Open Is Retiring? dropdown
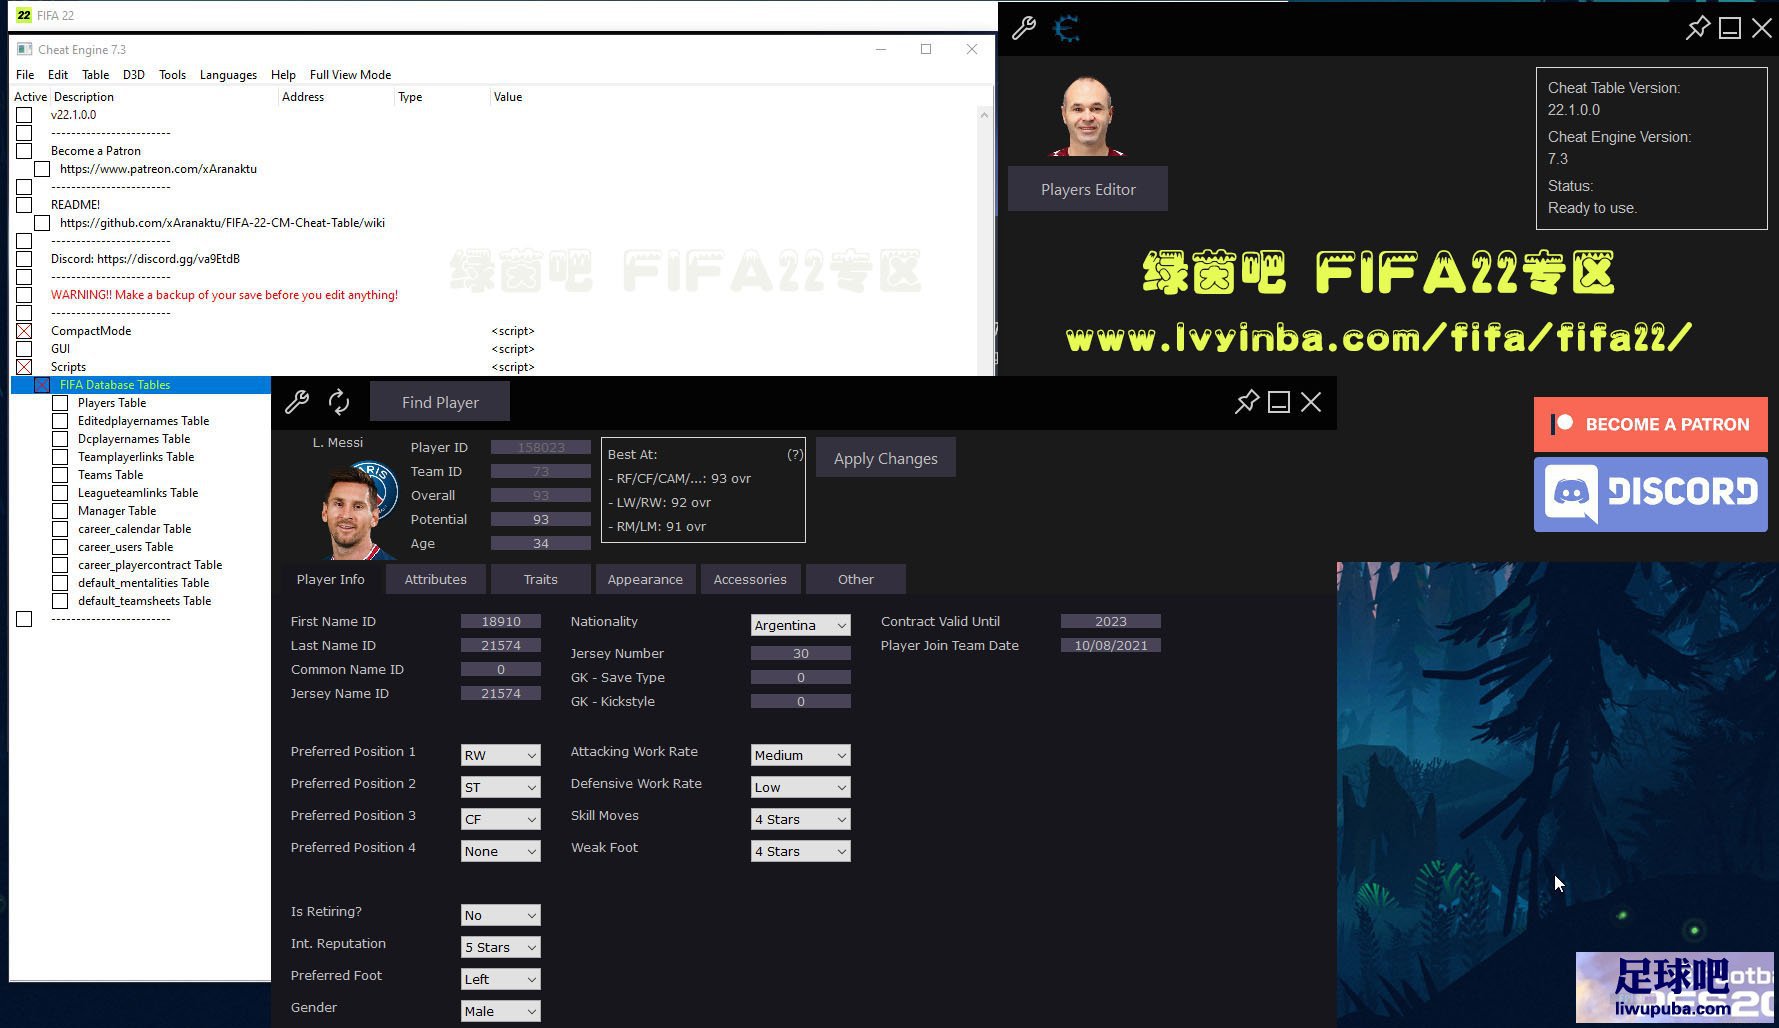Screen dimensions: 1779x1028 (x=500, y=915)
